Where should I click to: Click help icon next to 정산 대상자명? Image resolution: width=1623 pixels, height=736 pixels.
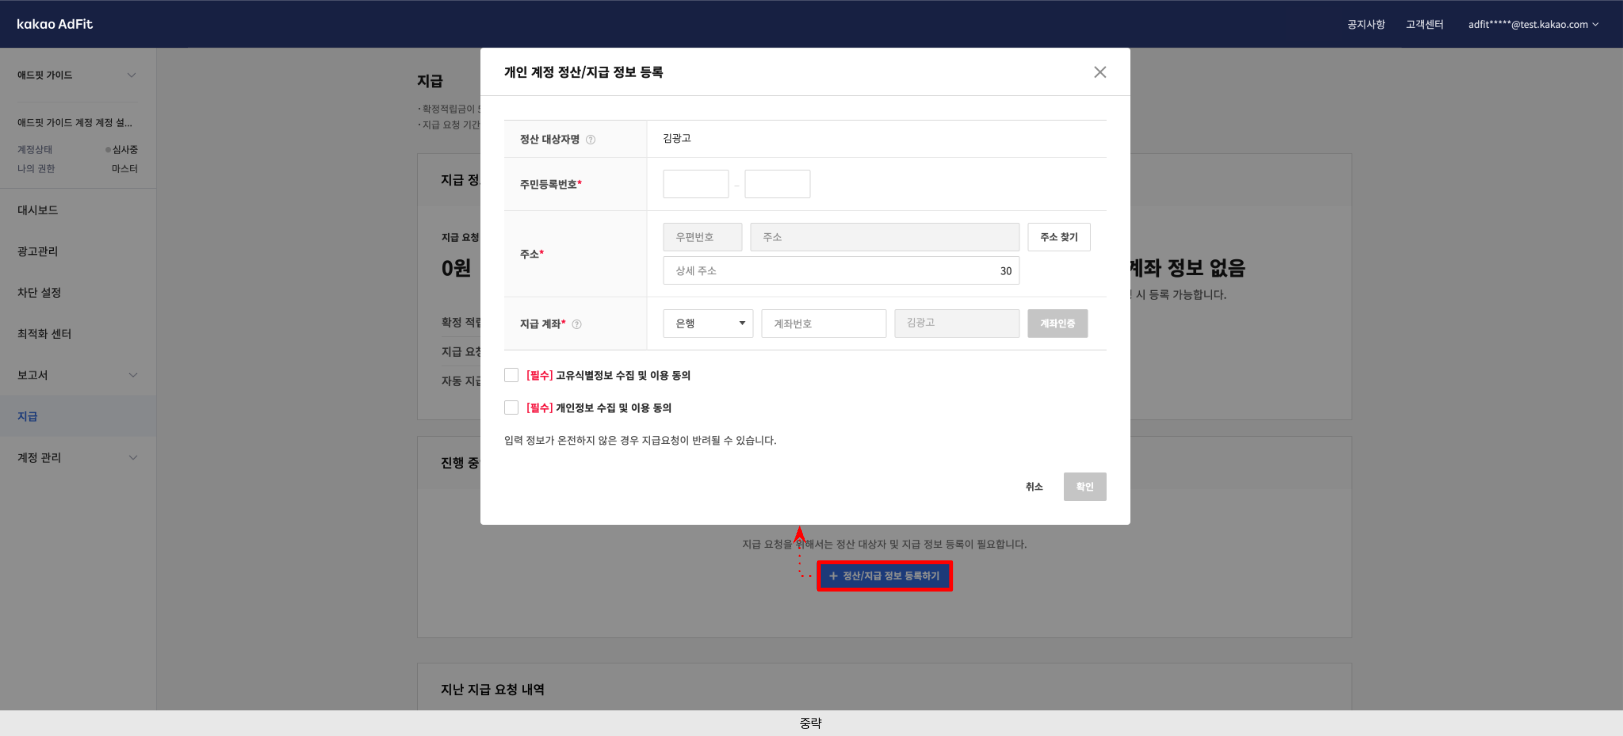590,140
